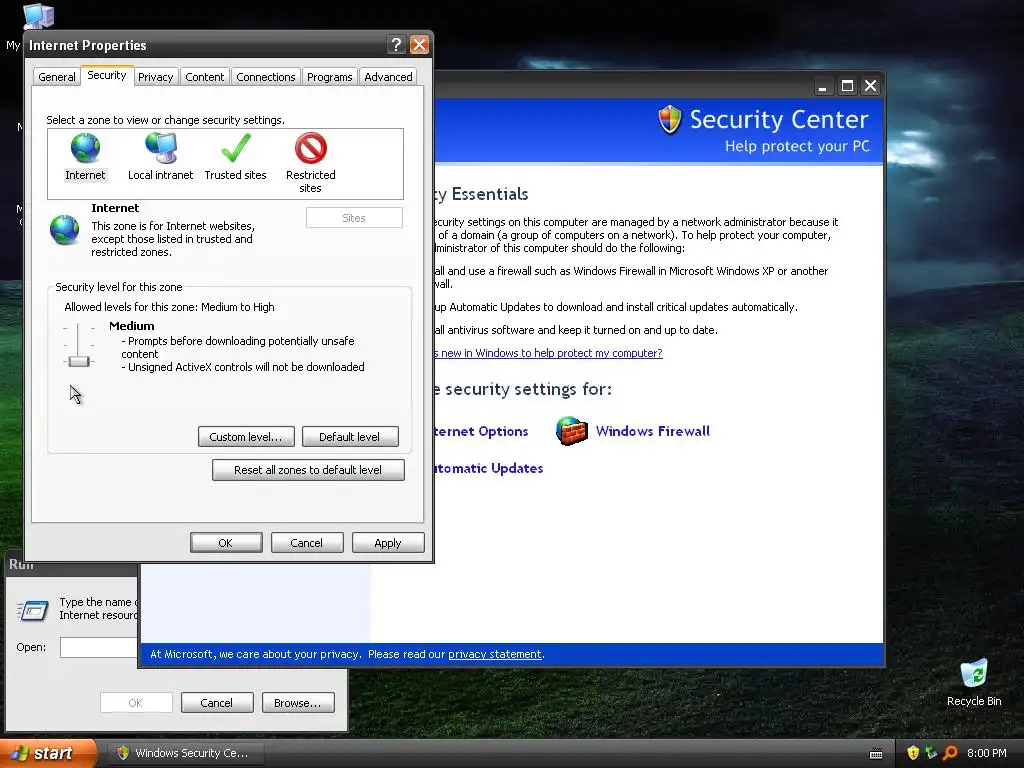
Task: Click Reset all zones to default level
Action: tap(308, 470)
